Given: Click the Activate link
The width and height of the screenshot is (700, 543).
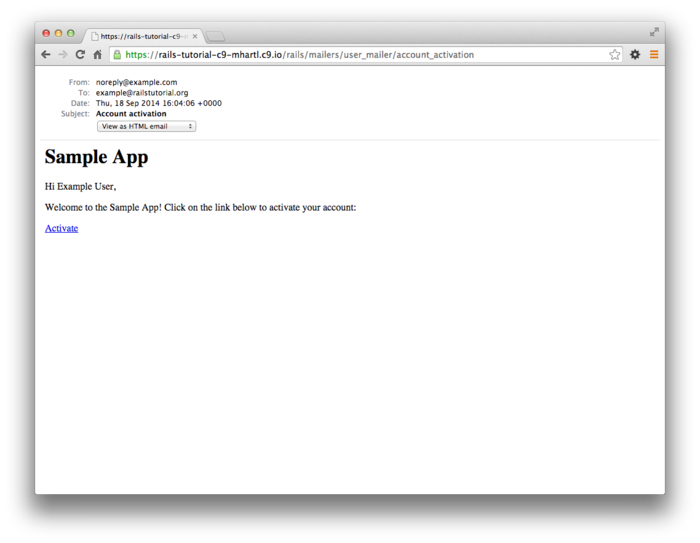Looking at the screenshot, I should [x=62, y=228].
